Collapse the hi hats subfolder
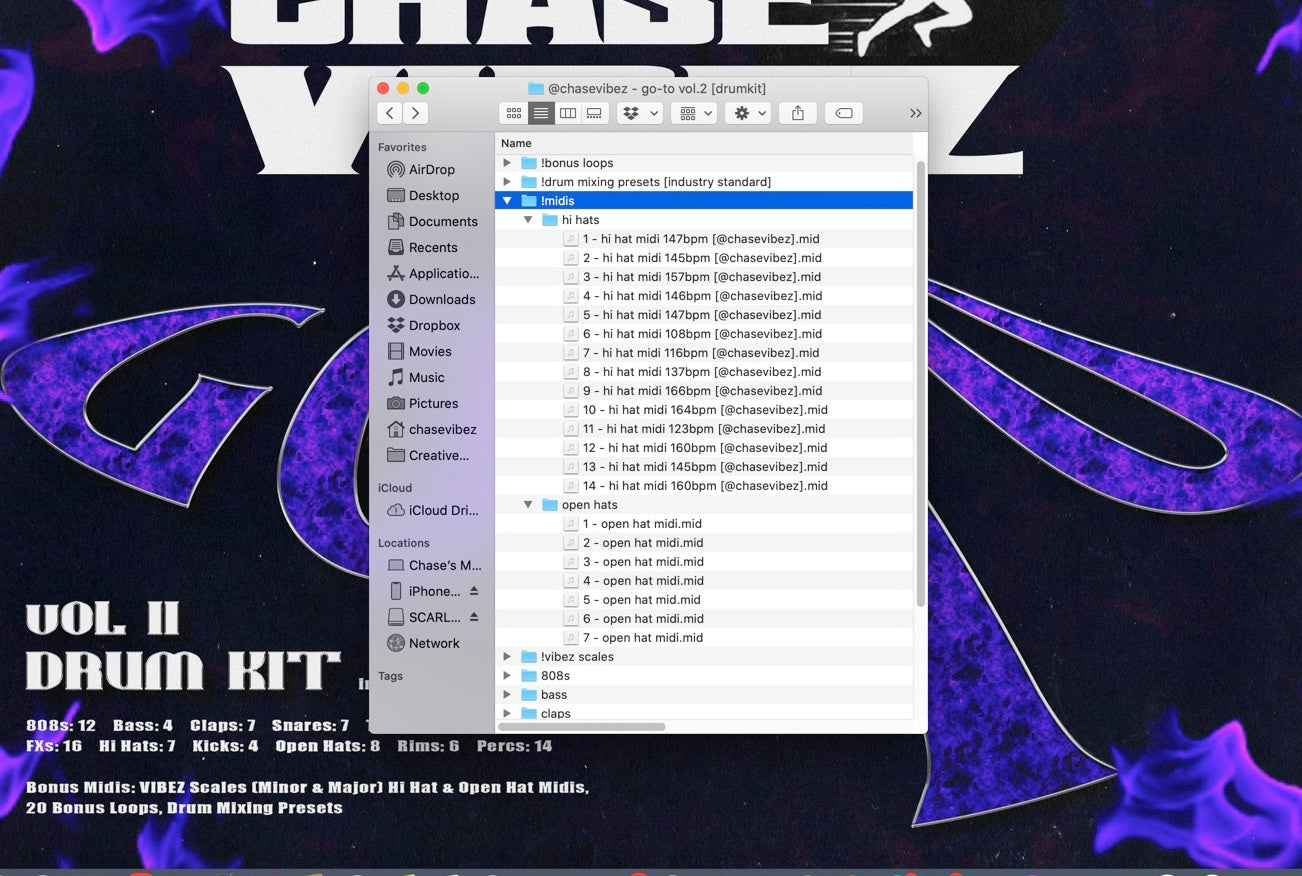 [528, 220]
